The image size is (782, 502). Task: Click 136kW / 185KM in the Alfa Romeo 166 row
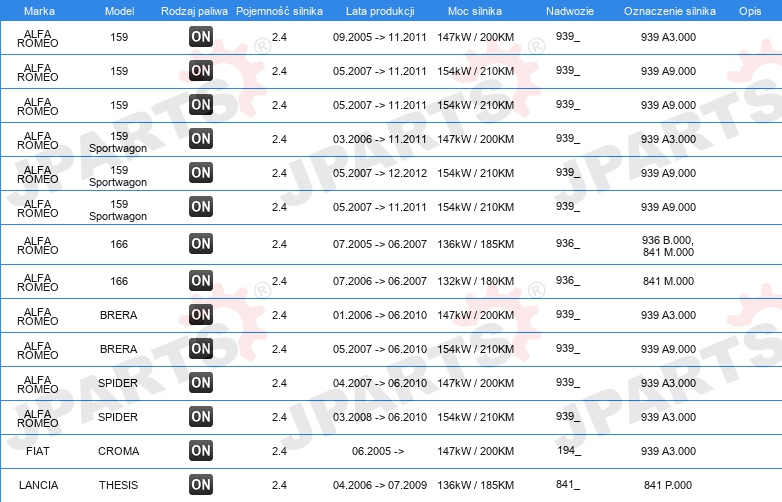[475, 244]
